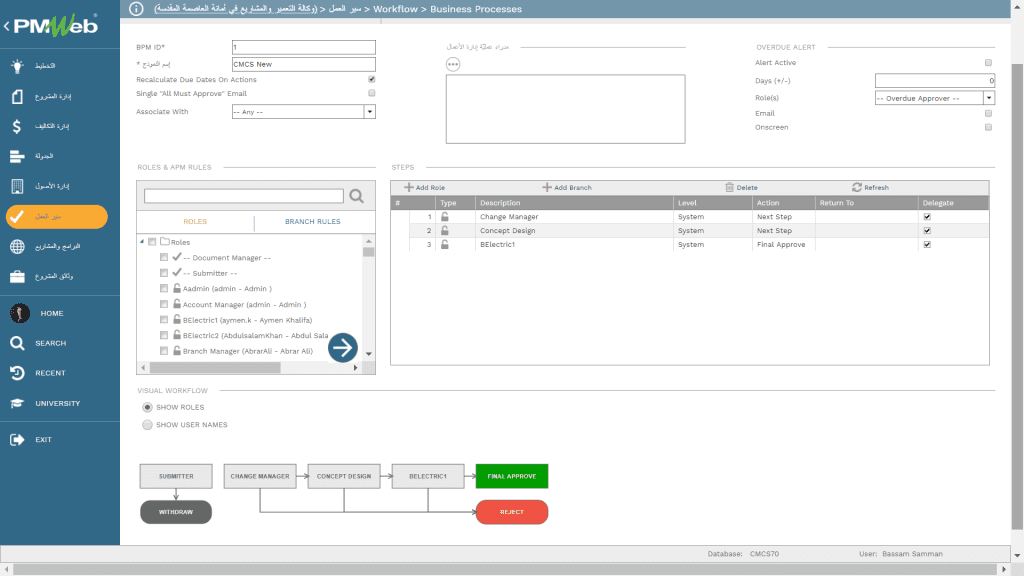Enable Single All Must Approve Email checkbox
Image resolution: width=1024 pixels, height=576 pixels.
(372, 93)
